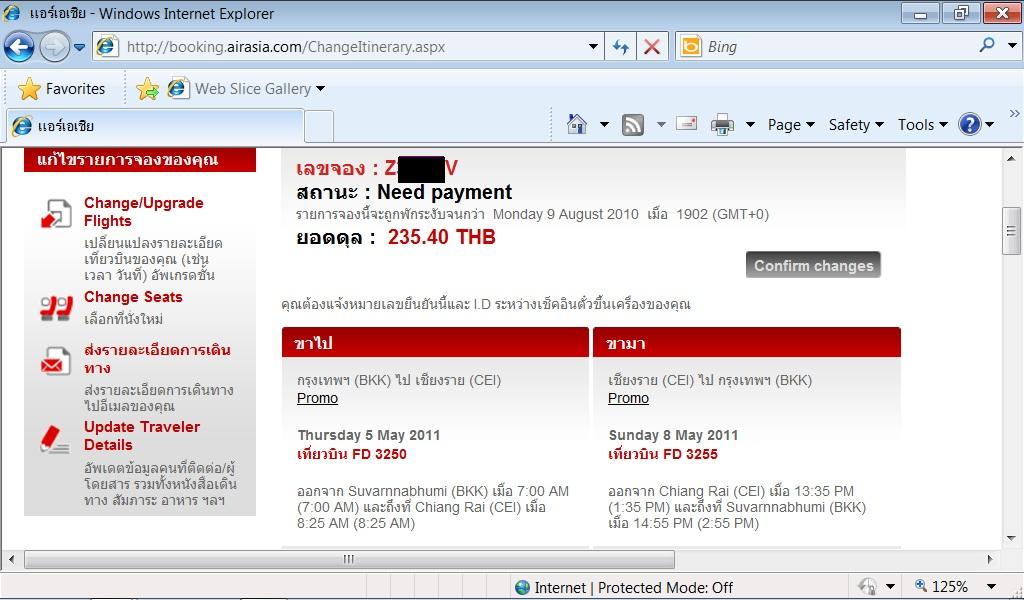Click the horizontal scrollbar left arrow
Viewport: 1024px width, 600px height.
pos(11,559)
